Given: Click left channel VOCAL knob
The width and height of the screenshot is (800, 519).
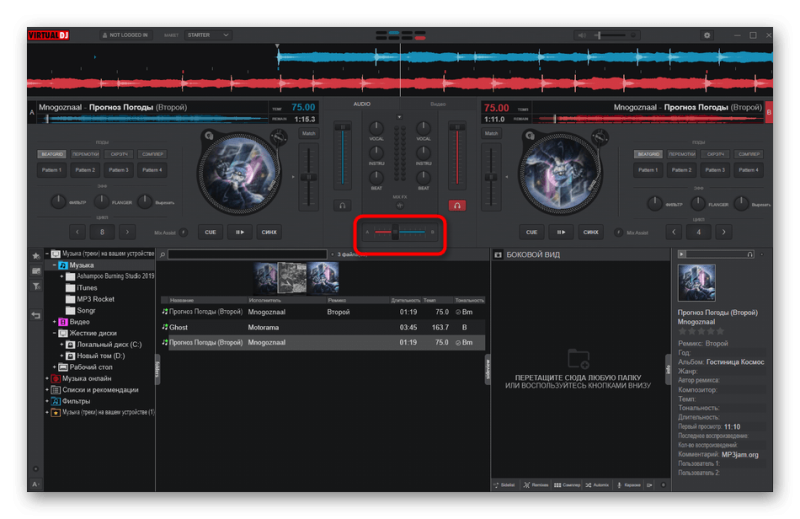Looking at the screenshot, I should click(x=376, y=128).
